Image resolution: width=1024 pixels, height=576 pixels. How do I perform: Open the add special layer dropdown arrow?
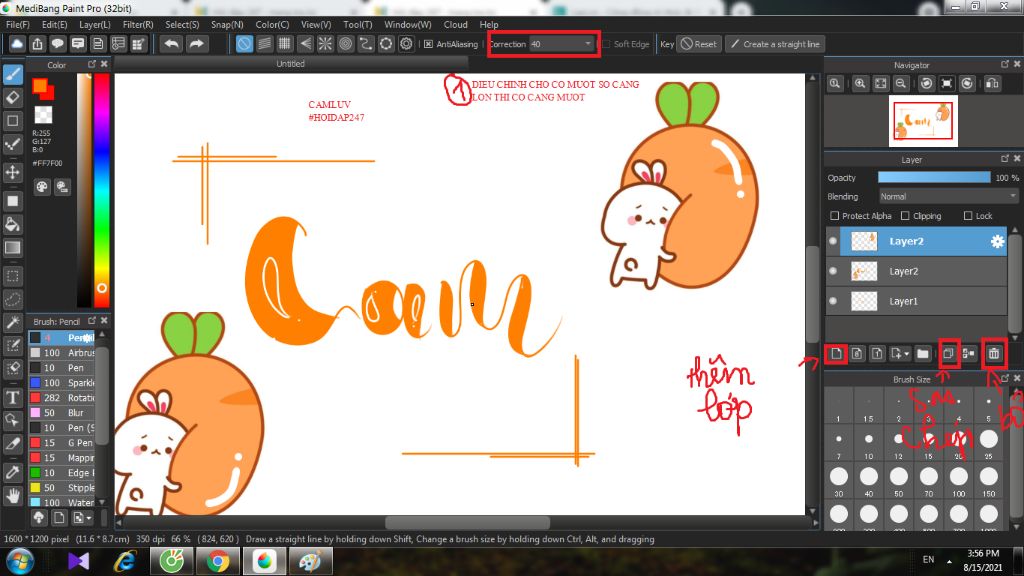point(906,355)
